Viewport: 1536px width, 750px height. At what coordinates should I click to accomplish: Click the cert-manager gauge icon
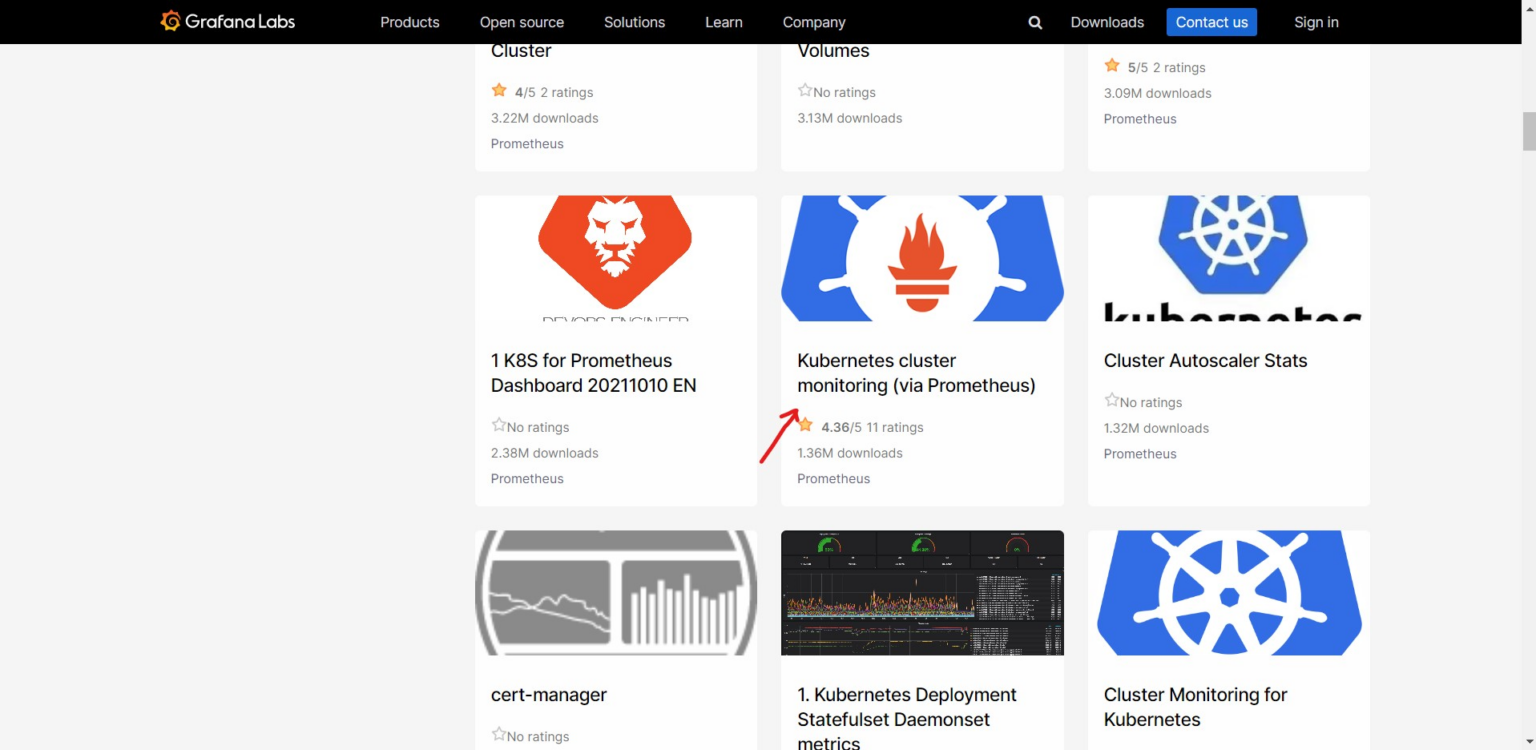point(615,592)
